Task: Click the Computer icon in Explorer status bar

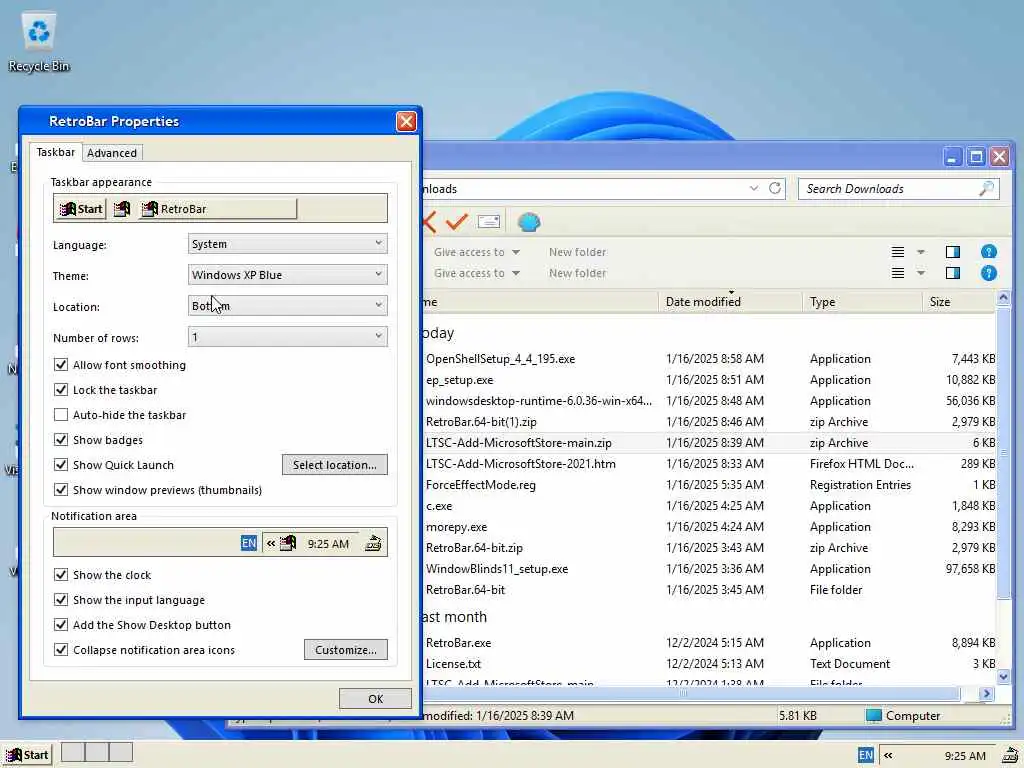Action: click(x=873, y=716)
